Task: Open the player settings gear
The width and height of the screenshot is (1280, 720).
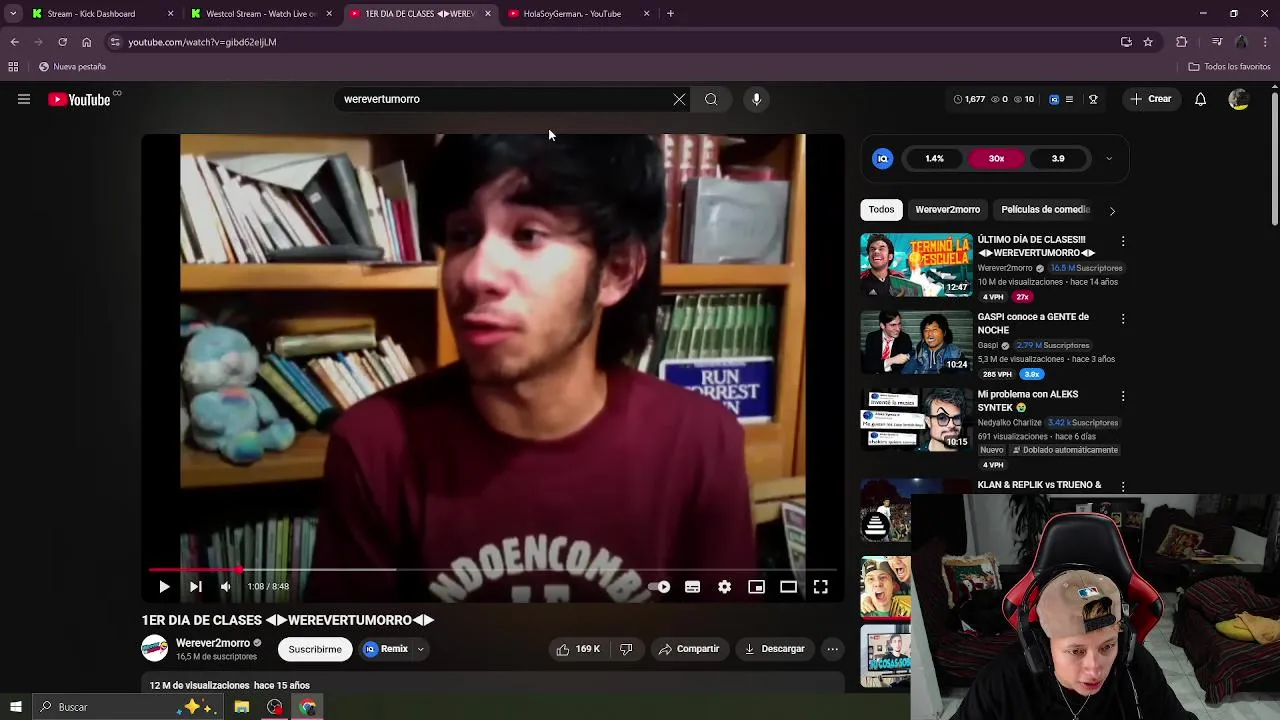Action: coord(724,587)
